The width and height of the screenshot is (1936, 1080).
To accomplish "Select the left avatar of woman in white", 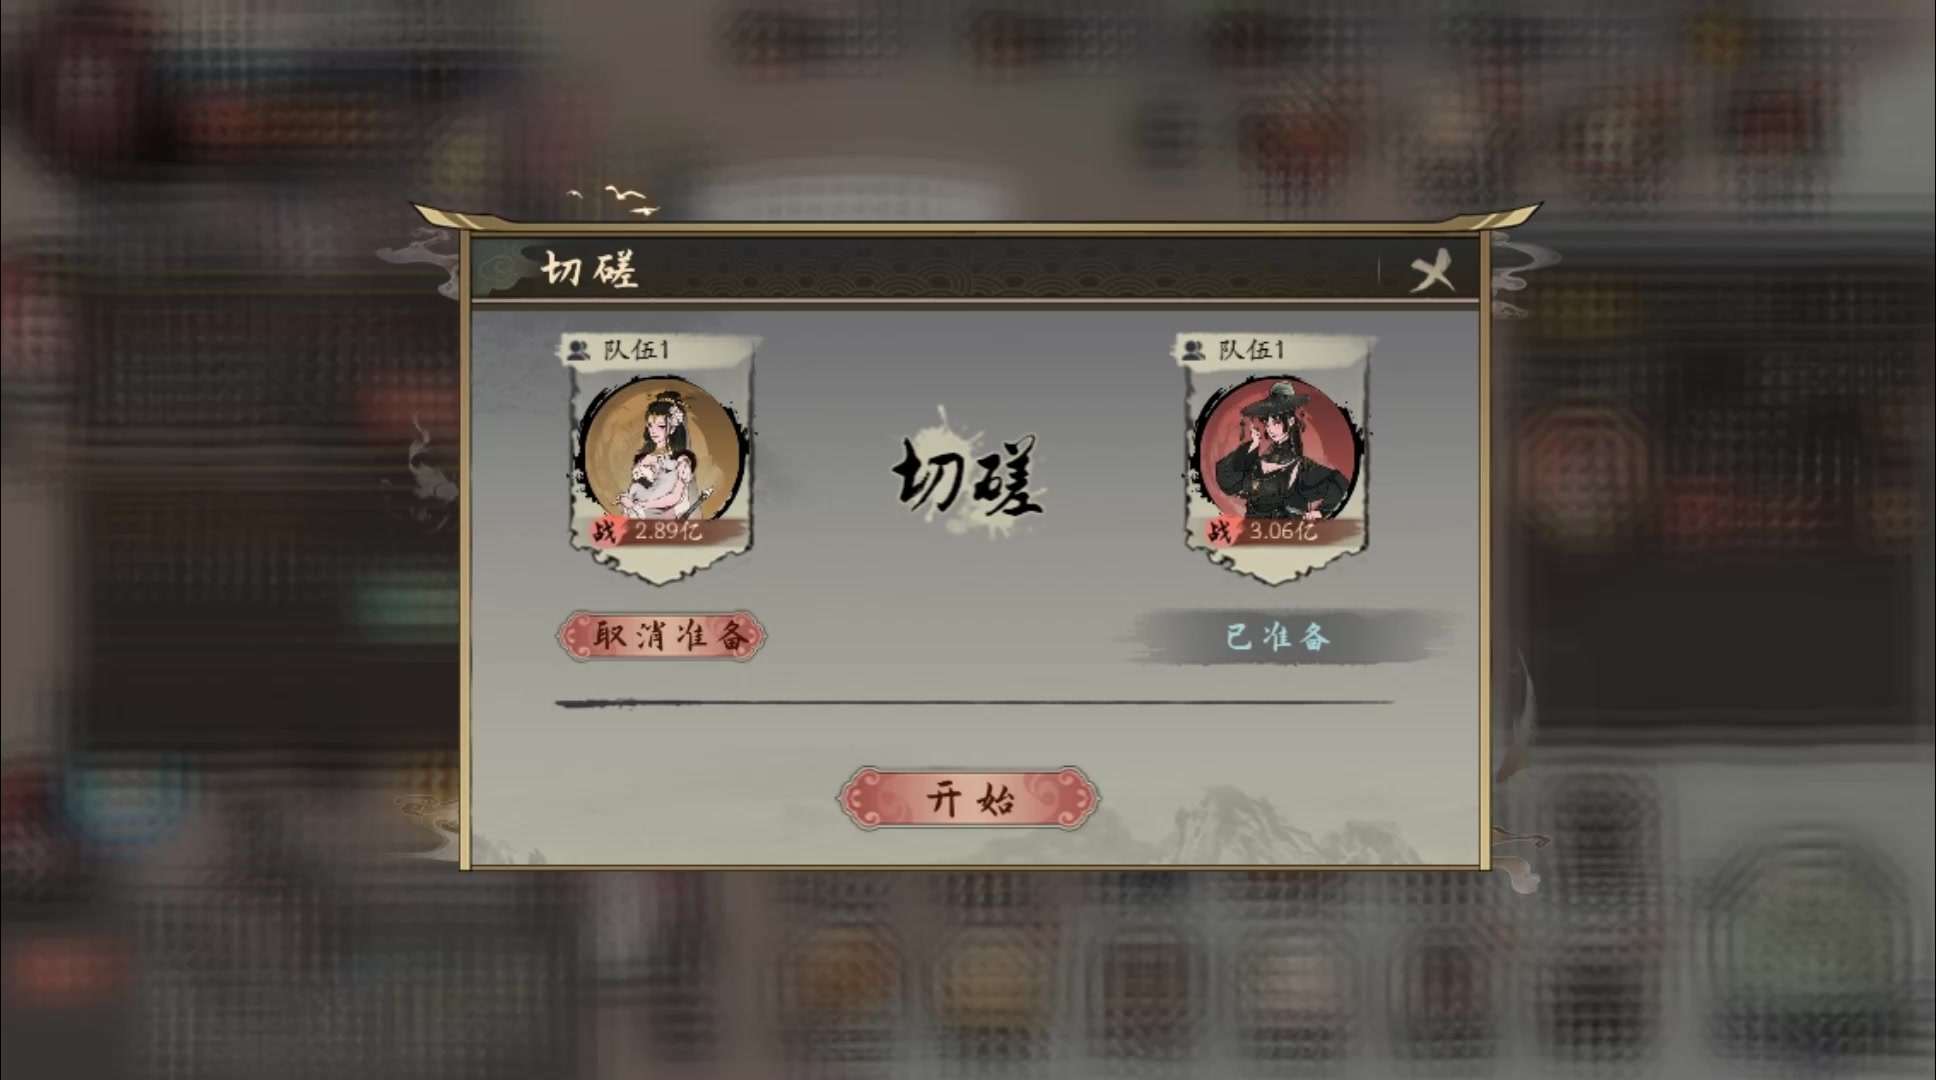I will (661, 452).
